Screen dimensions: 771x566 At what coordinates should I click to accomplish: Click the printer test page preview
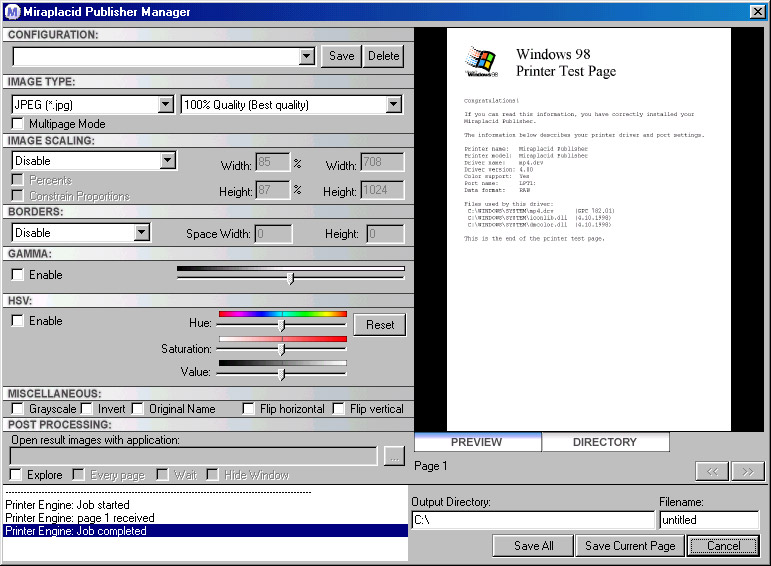click(589, 230)
